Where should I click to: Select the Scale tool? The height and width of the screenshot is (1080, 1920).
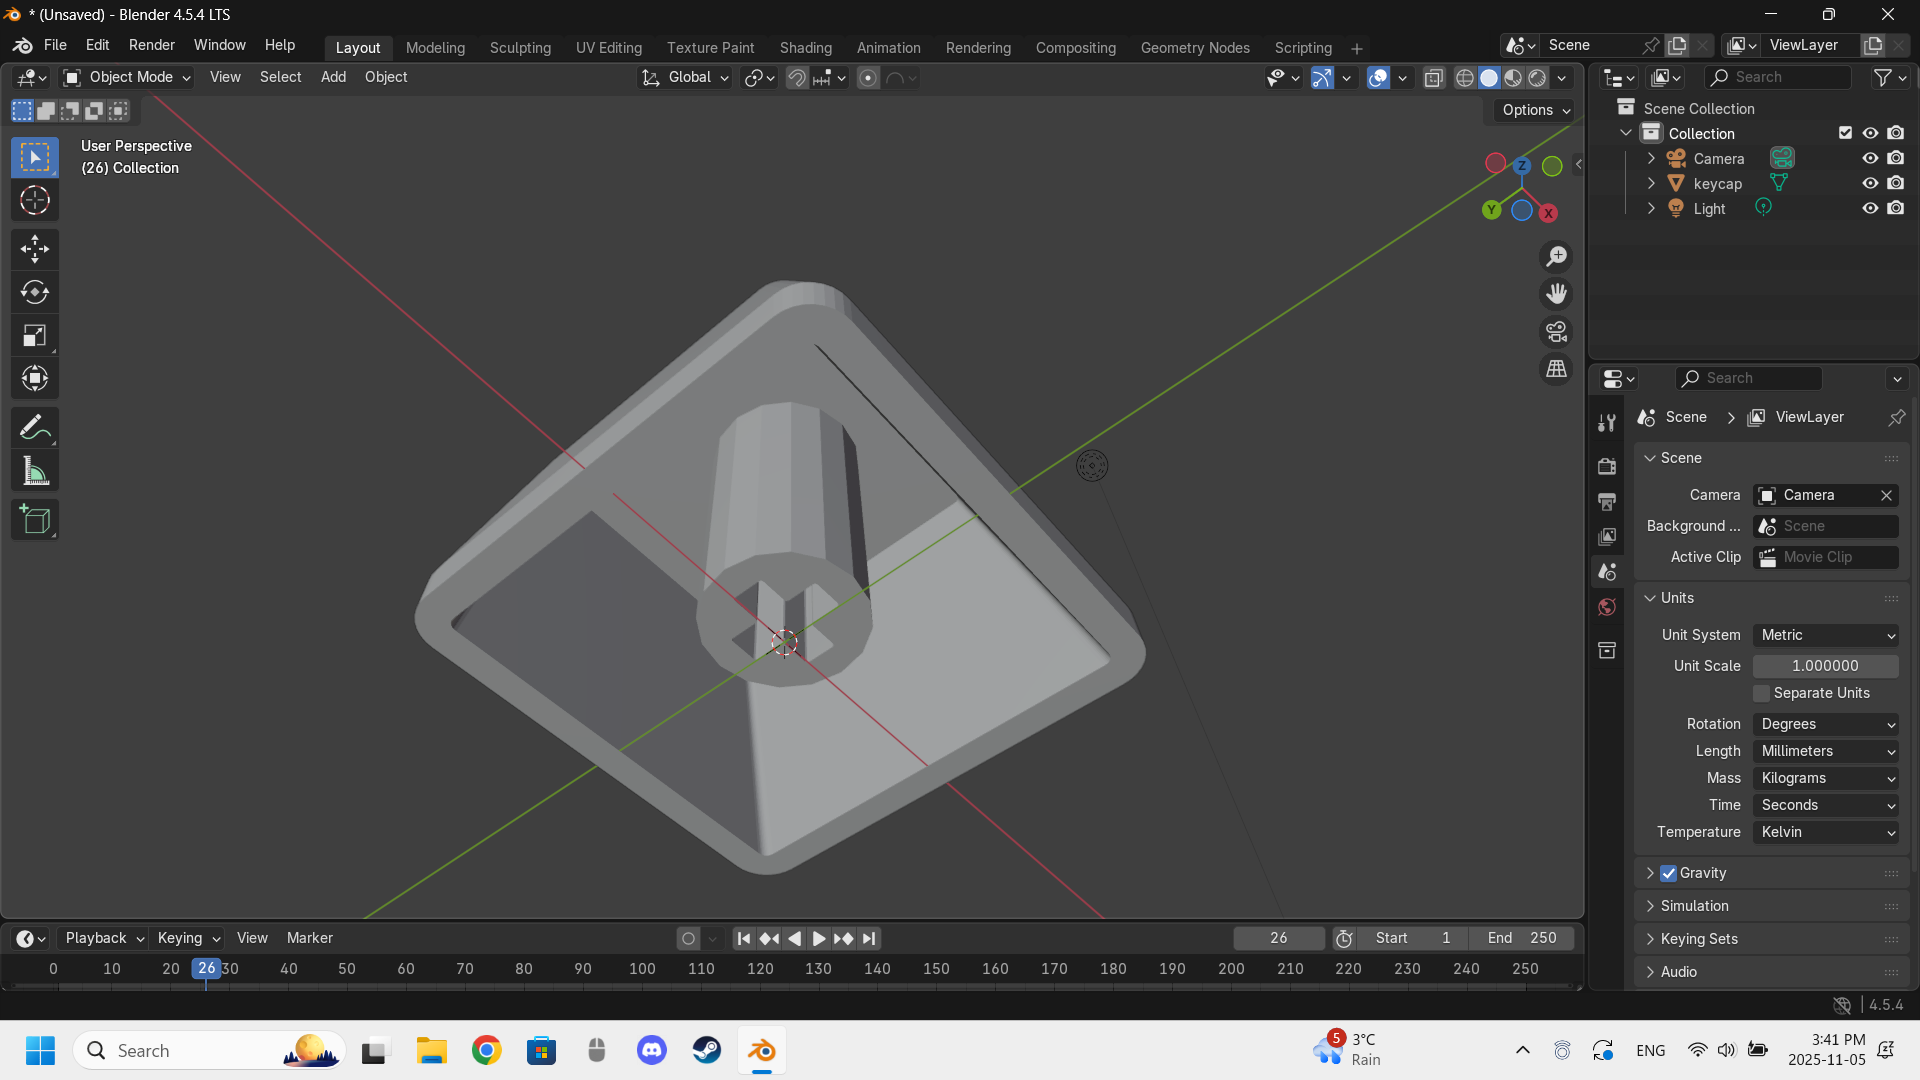point(35,336)
